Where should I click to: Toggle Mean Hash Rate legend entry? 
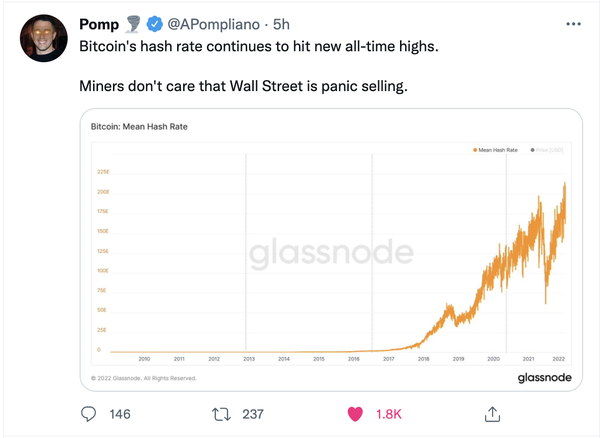tap(495, 150)
